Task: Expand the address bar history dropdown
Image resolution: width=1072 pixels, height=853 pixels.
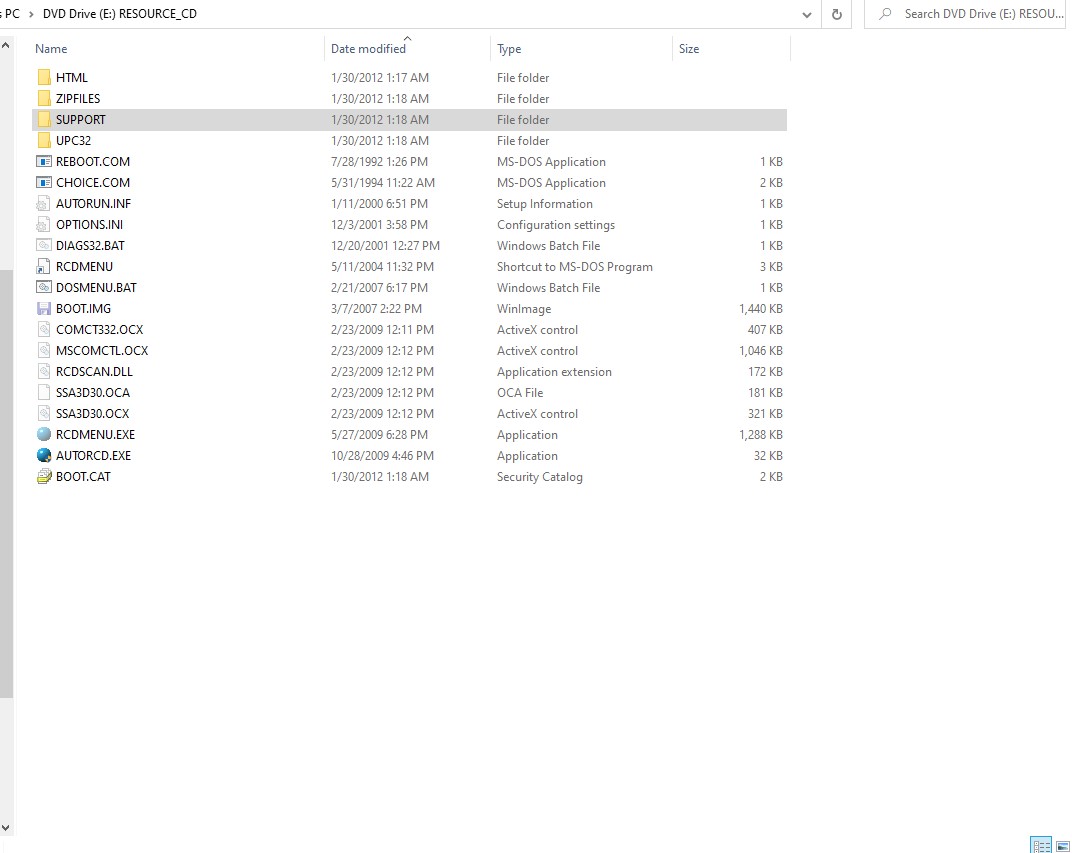Action: (807, 14)
